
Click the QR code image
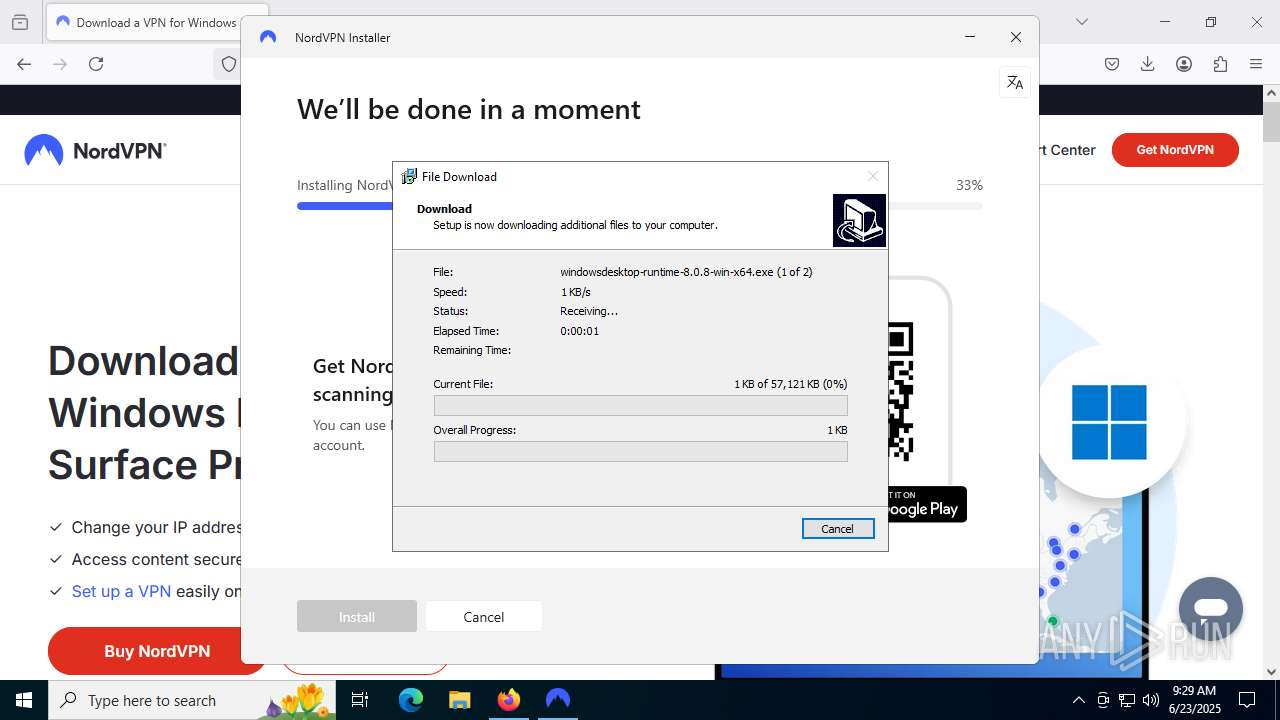pos(900,391)
